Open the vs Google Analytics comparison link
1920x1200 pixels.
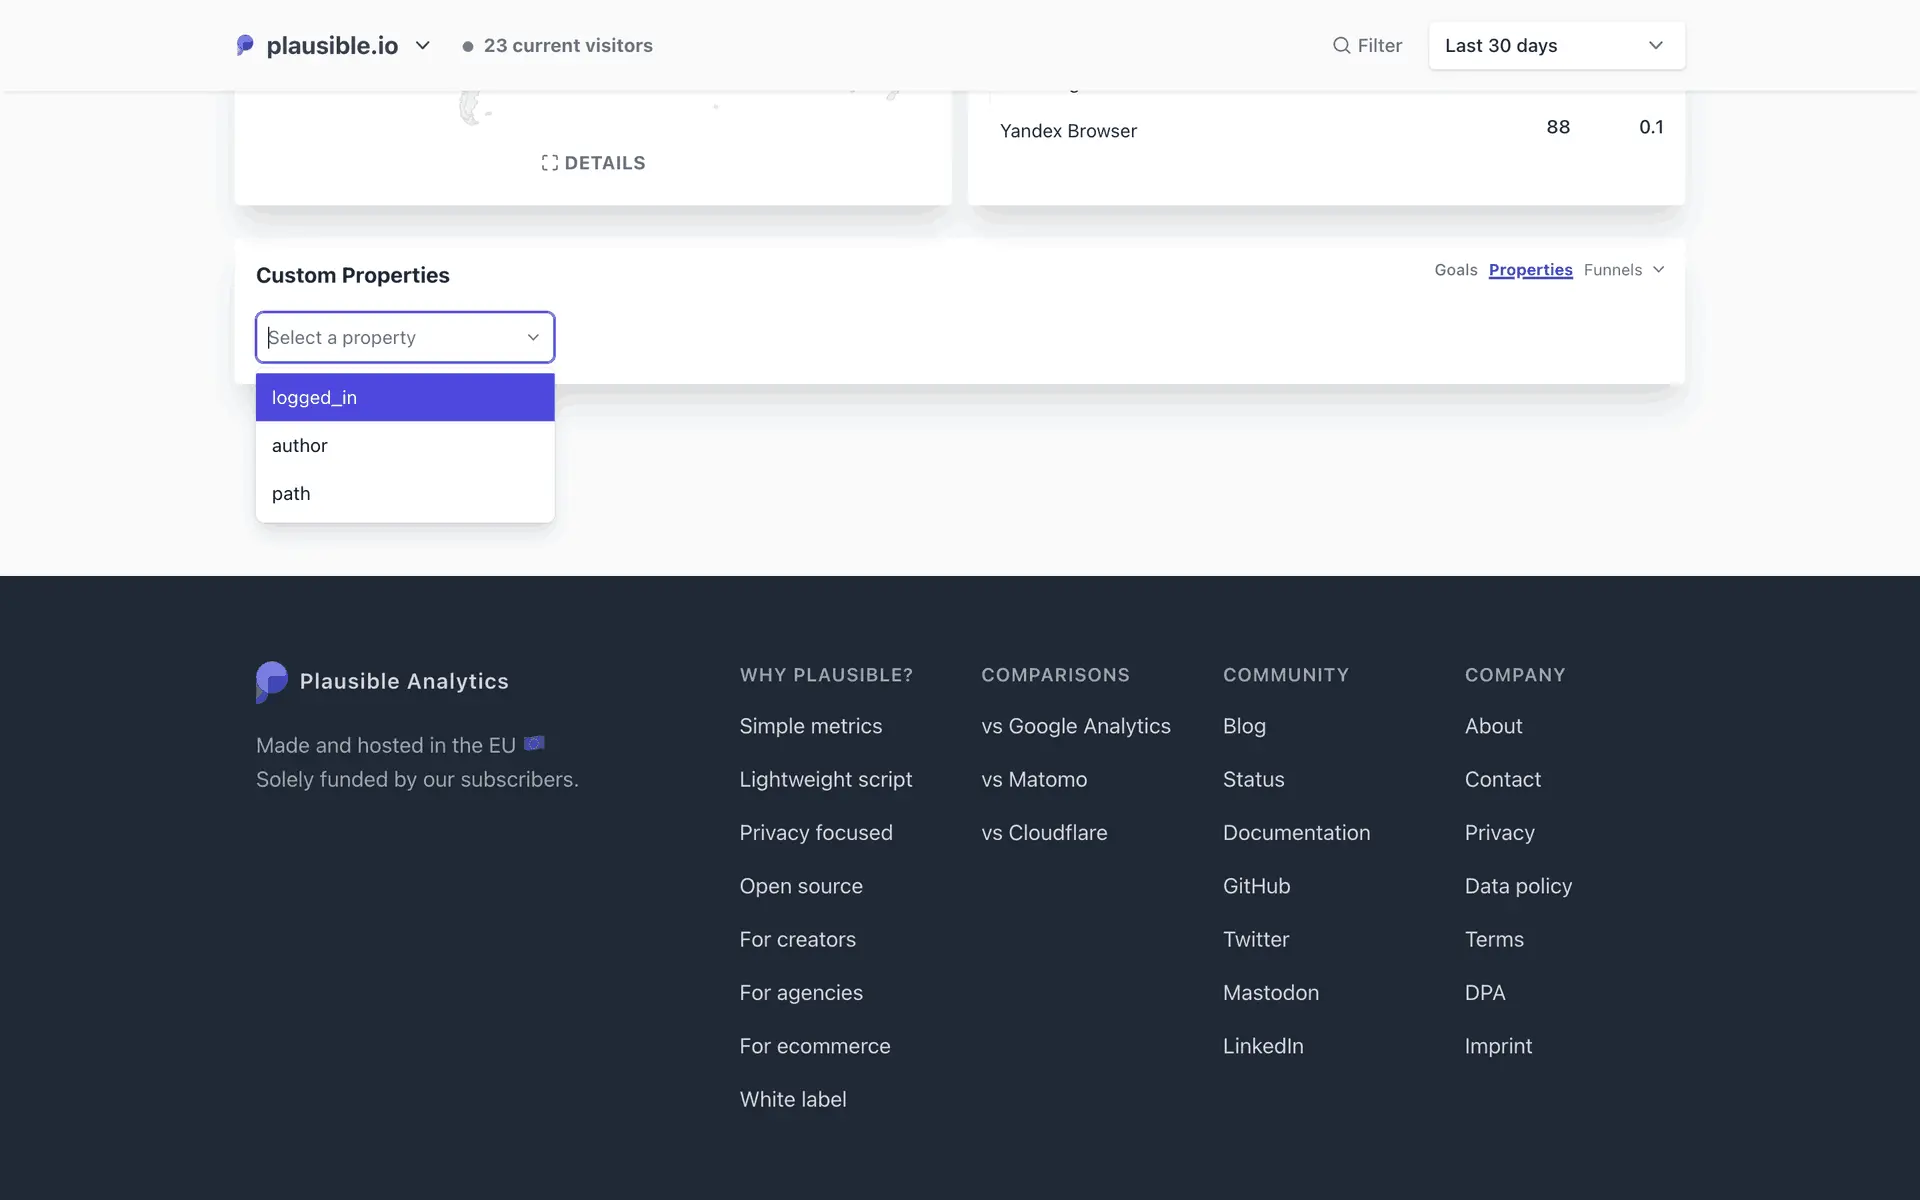pos(1075,726)
